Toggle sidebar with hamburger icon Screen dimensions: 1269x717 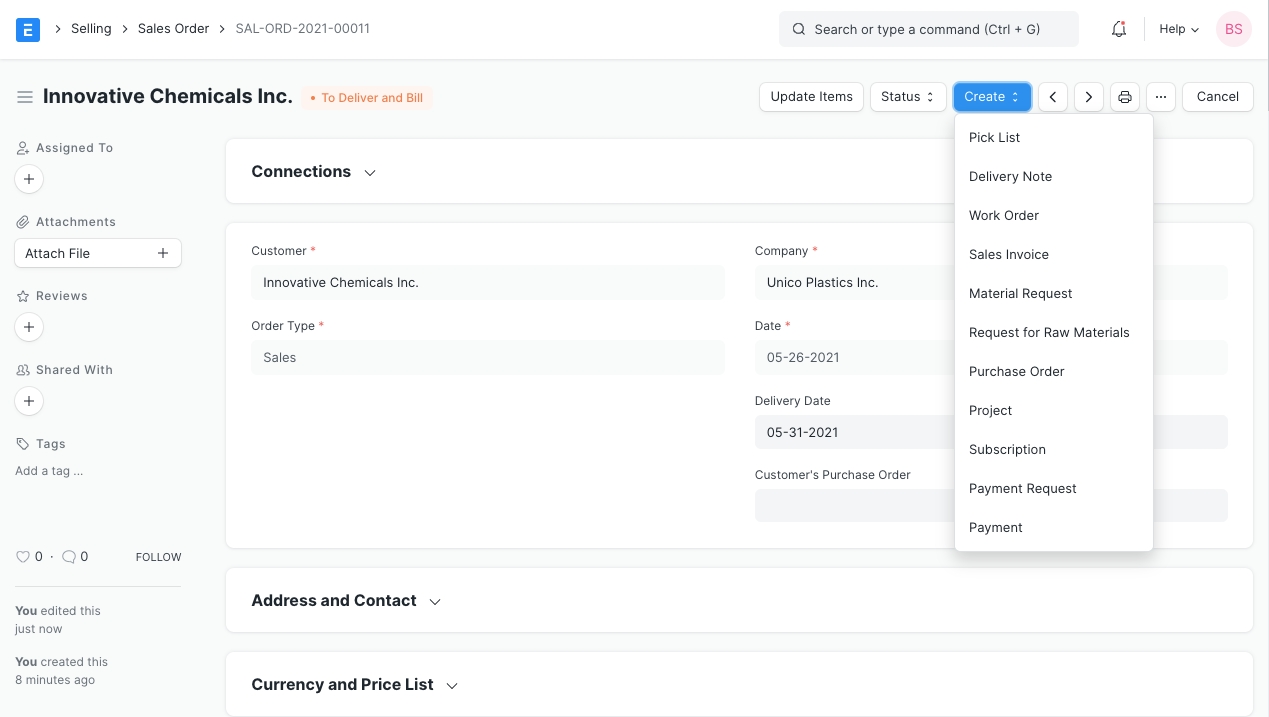(25, 97)
